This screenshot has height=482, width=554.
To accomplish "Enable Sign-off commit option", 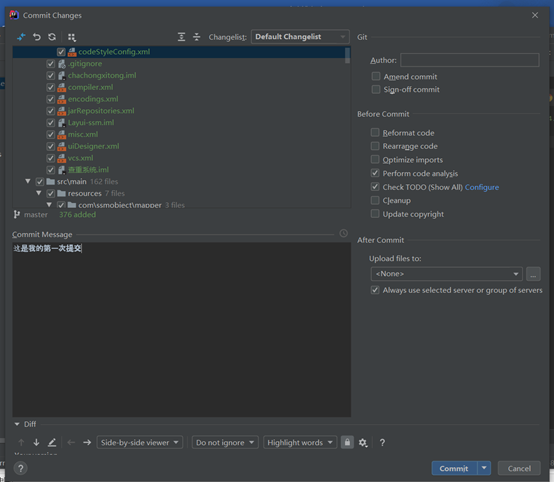I will coord(376,89).
